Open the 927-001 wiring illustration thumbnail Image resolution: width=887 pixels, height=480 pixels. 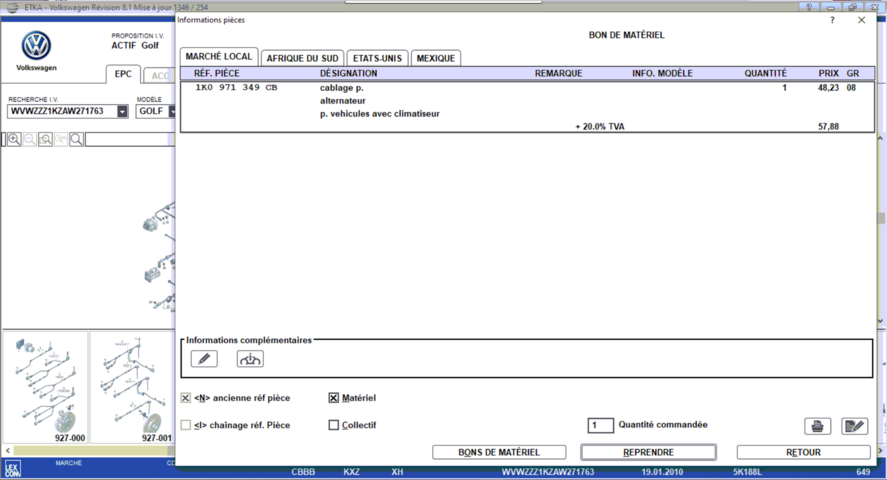click(132, 388)
